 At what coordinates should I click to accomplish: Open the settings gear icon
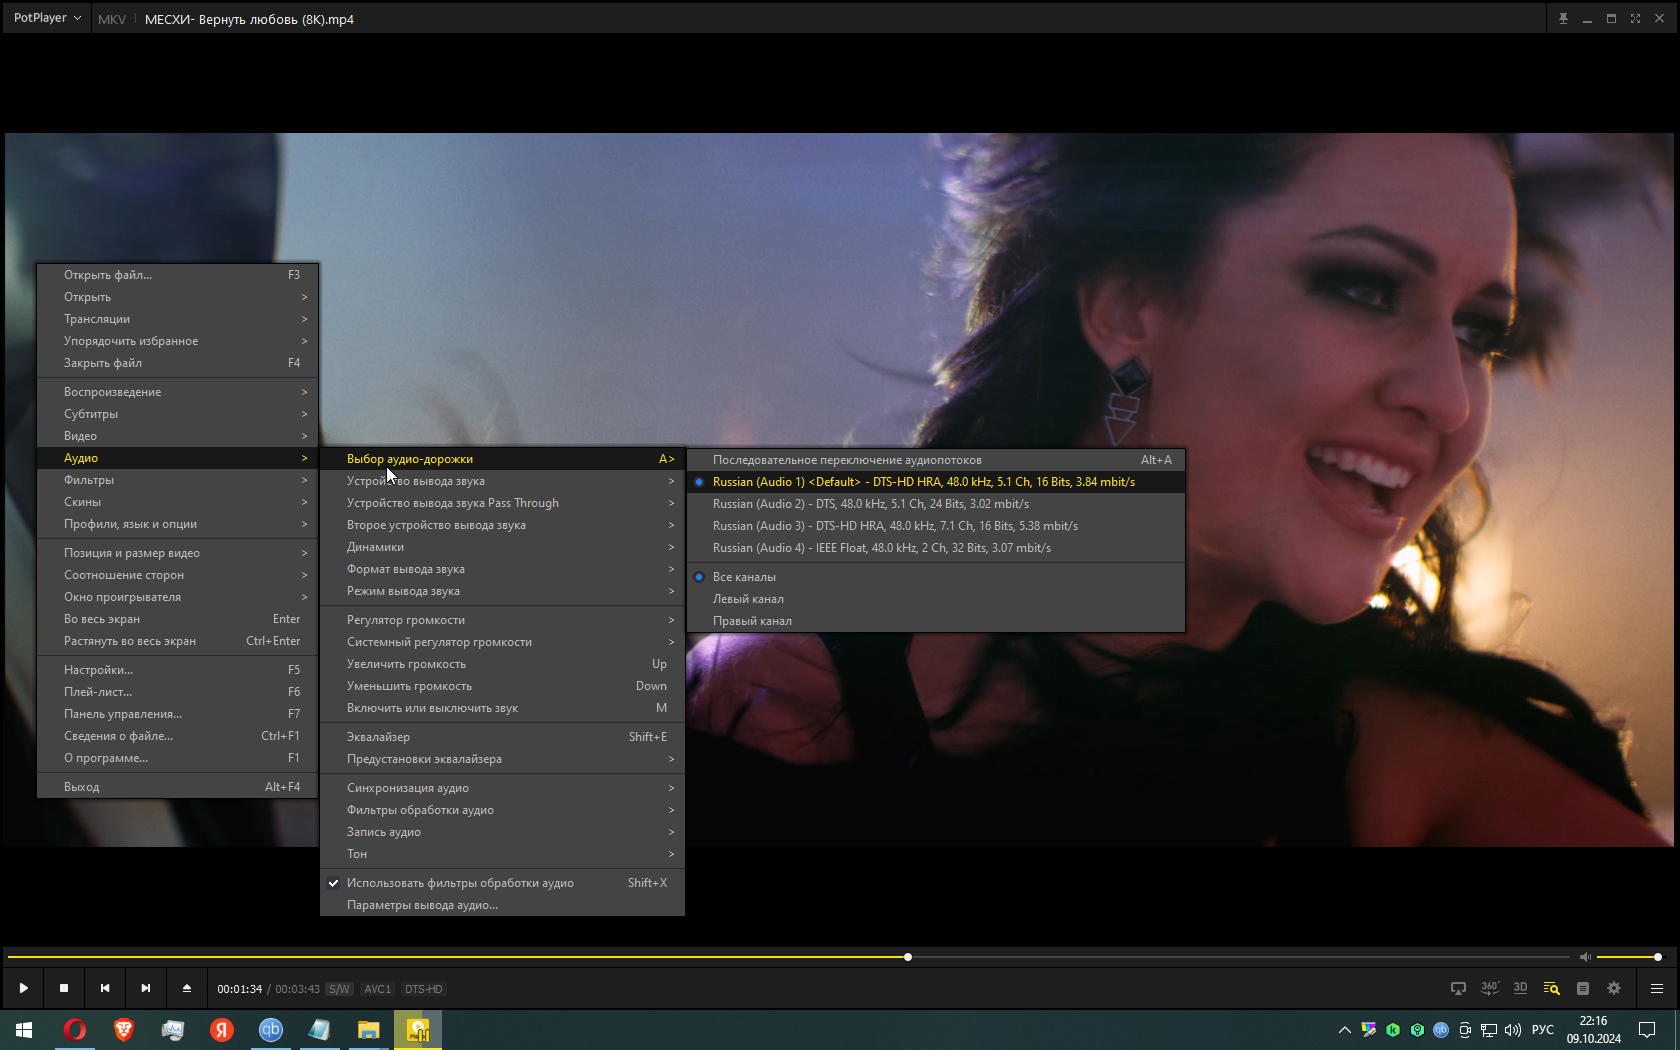[1614, 988]
